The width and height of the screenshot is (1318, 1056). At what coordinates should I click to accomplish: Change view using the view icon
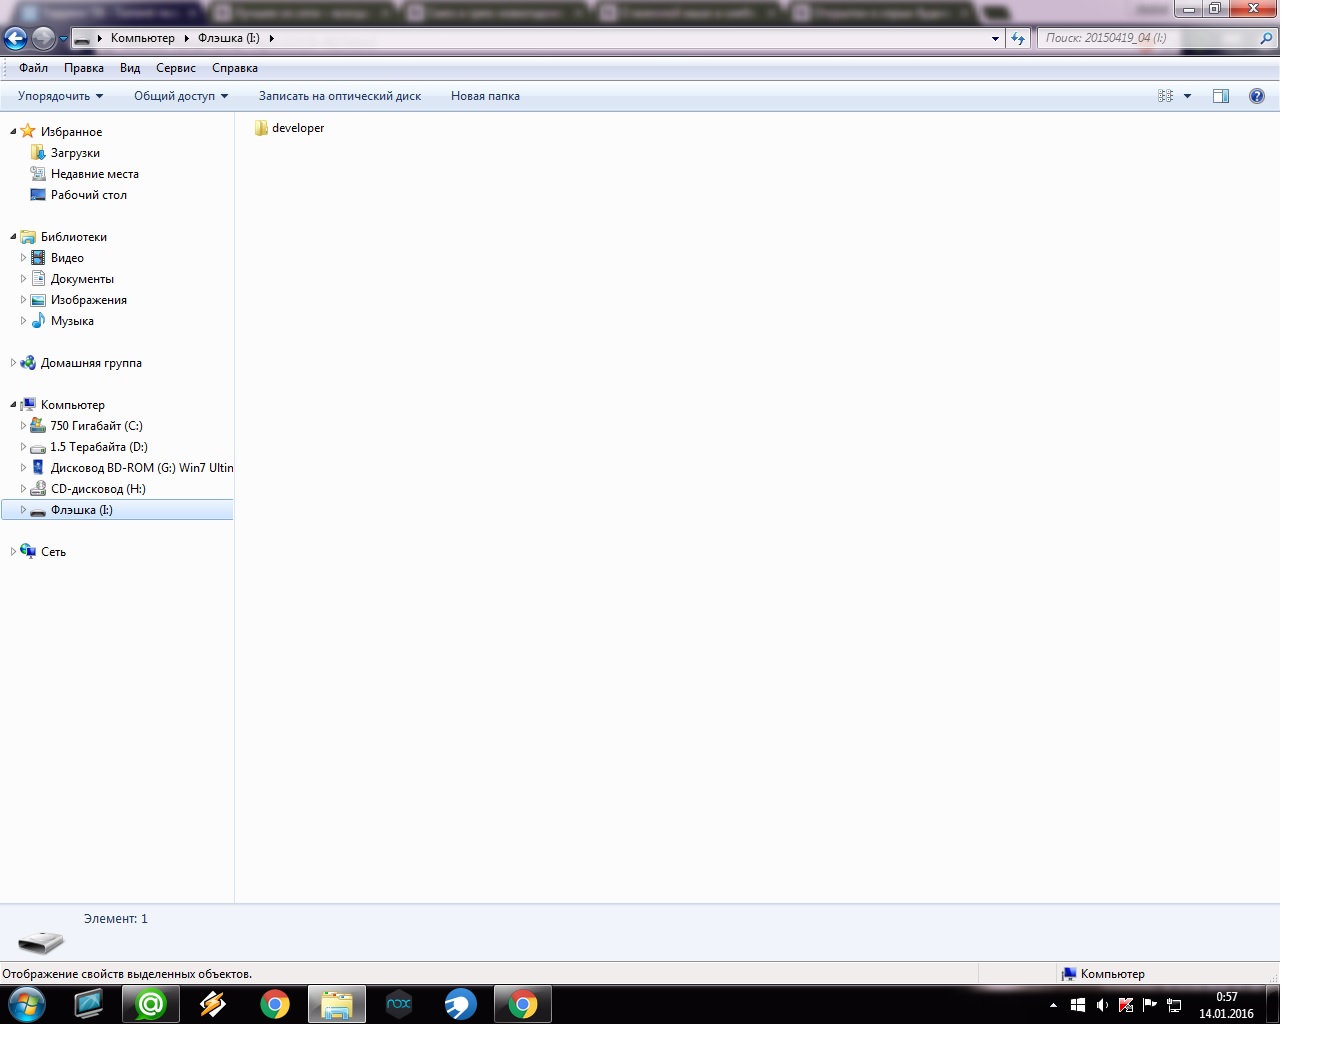[x=1165, y=96]
